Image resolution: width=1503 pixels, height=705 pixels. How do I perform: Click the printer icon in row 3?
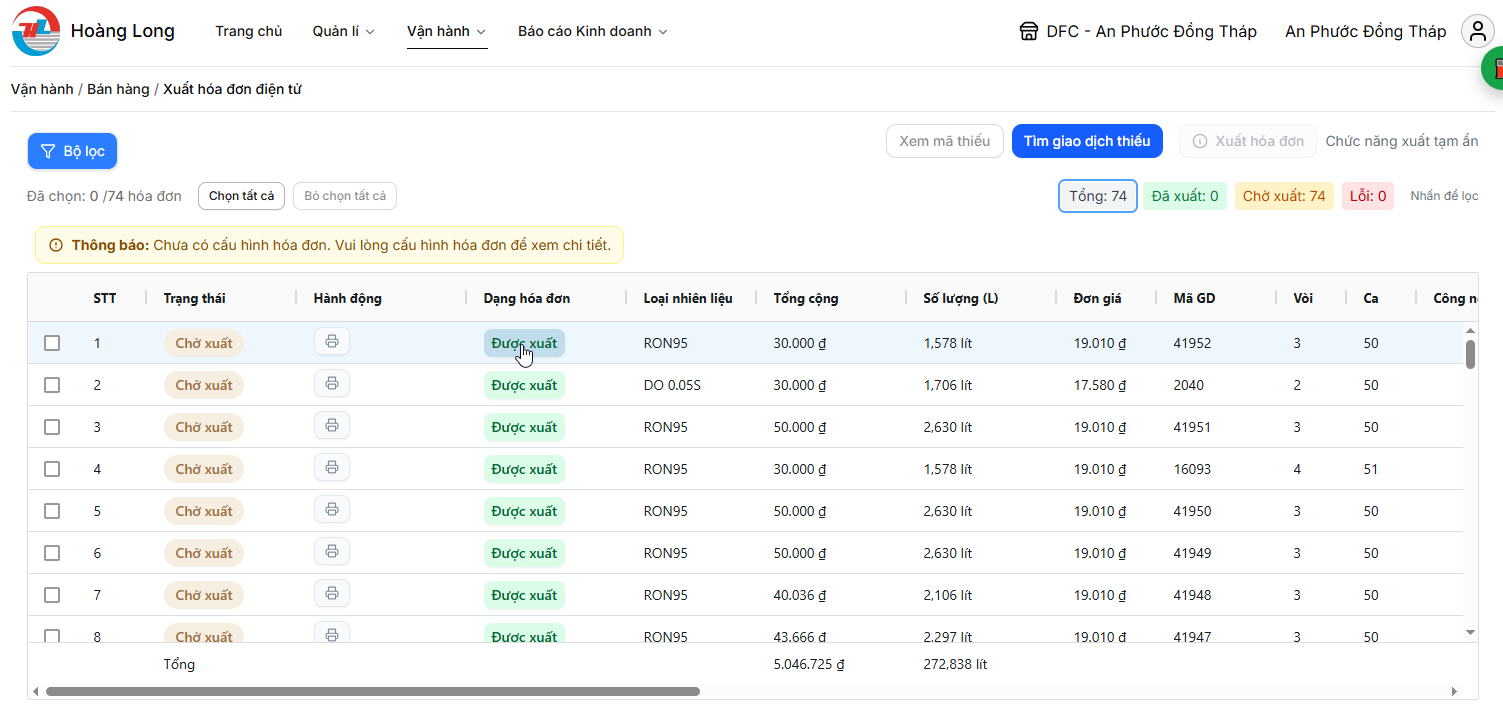[332, 426]
